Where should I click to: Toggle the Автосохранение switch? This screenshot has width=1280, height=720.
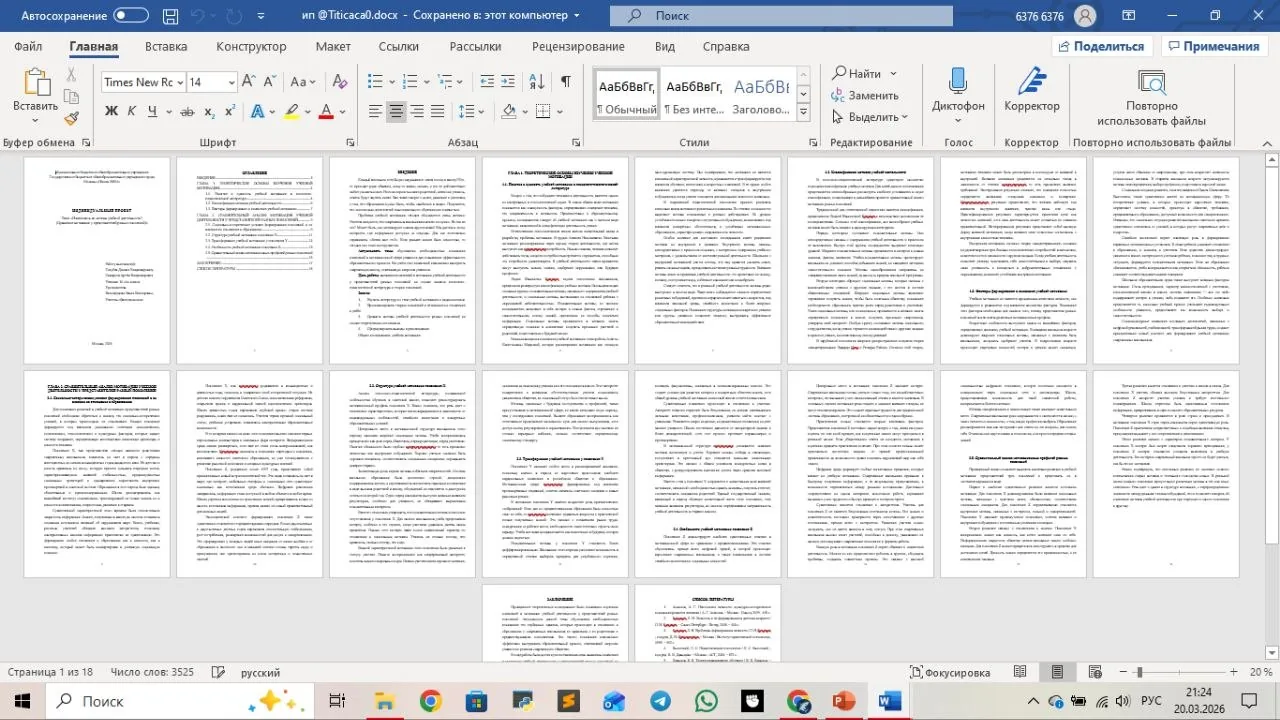click(x=131, y=15)
